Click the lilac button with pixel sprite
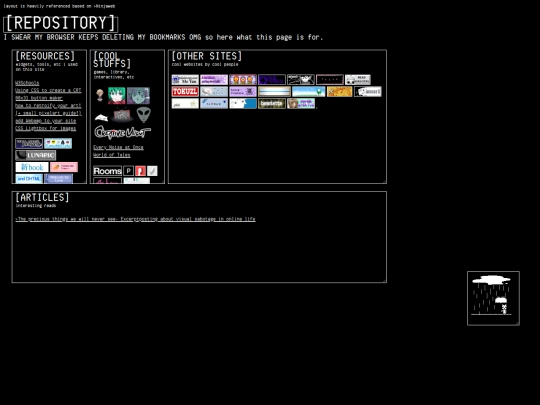 [243, 92]
